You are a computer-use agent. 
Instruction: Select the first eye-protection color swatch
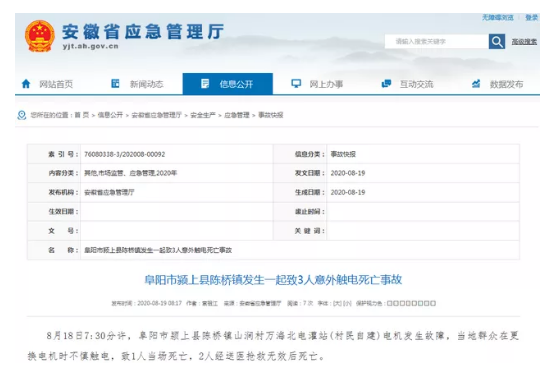[x=390, y=303]
